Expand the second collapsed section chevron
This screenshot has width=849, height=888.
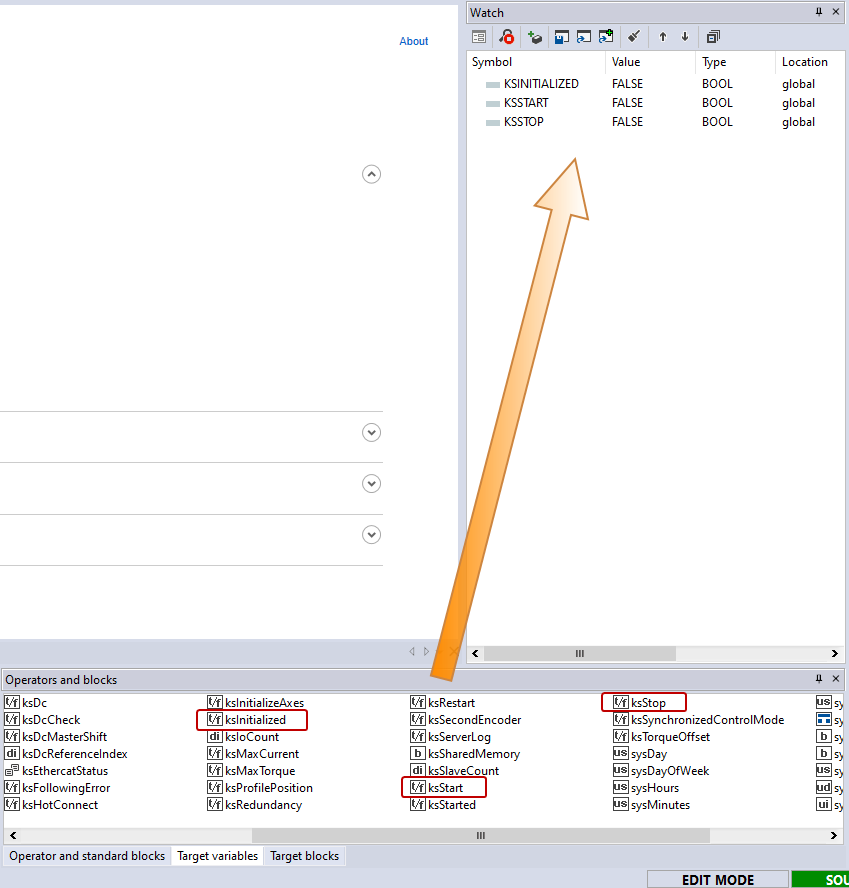click(372, 484)
